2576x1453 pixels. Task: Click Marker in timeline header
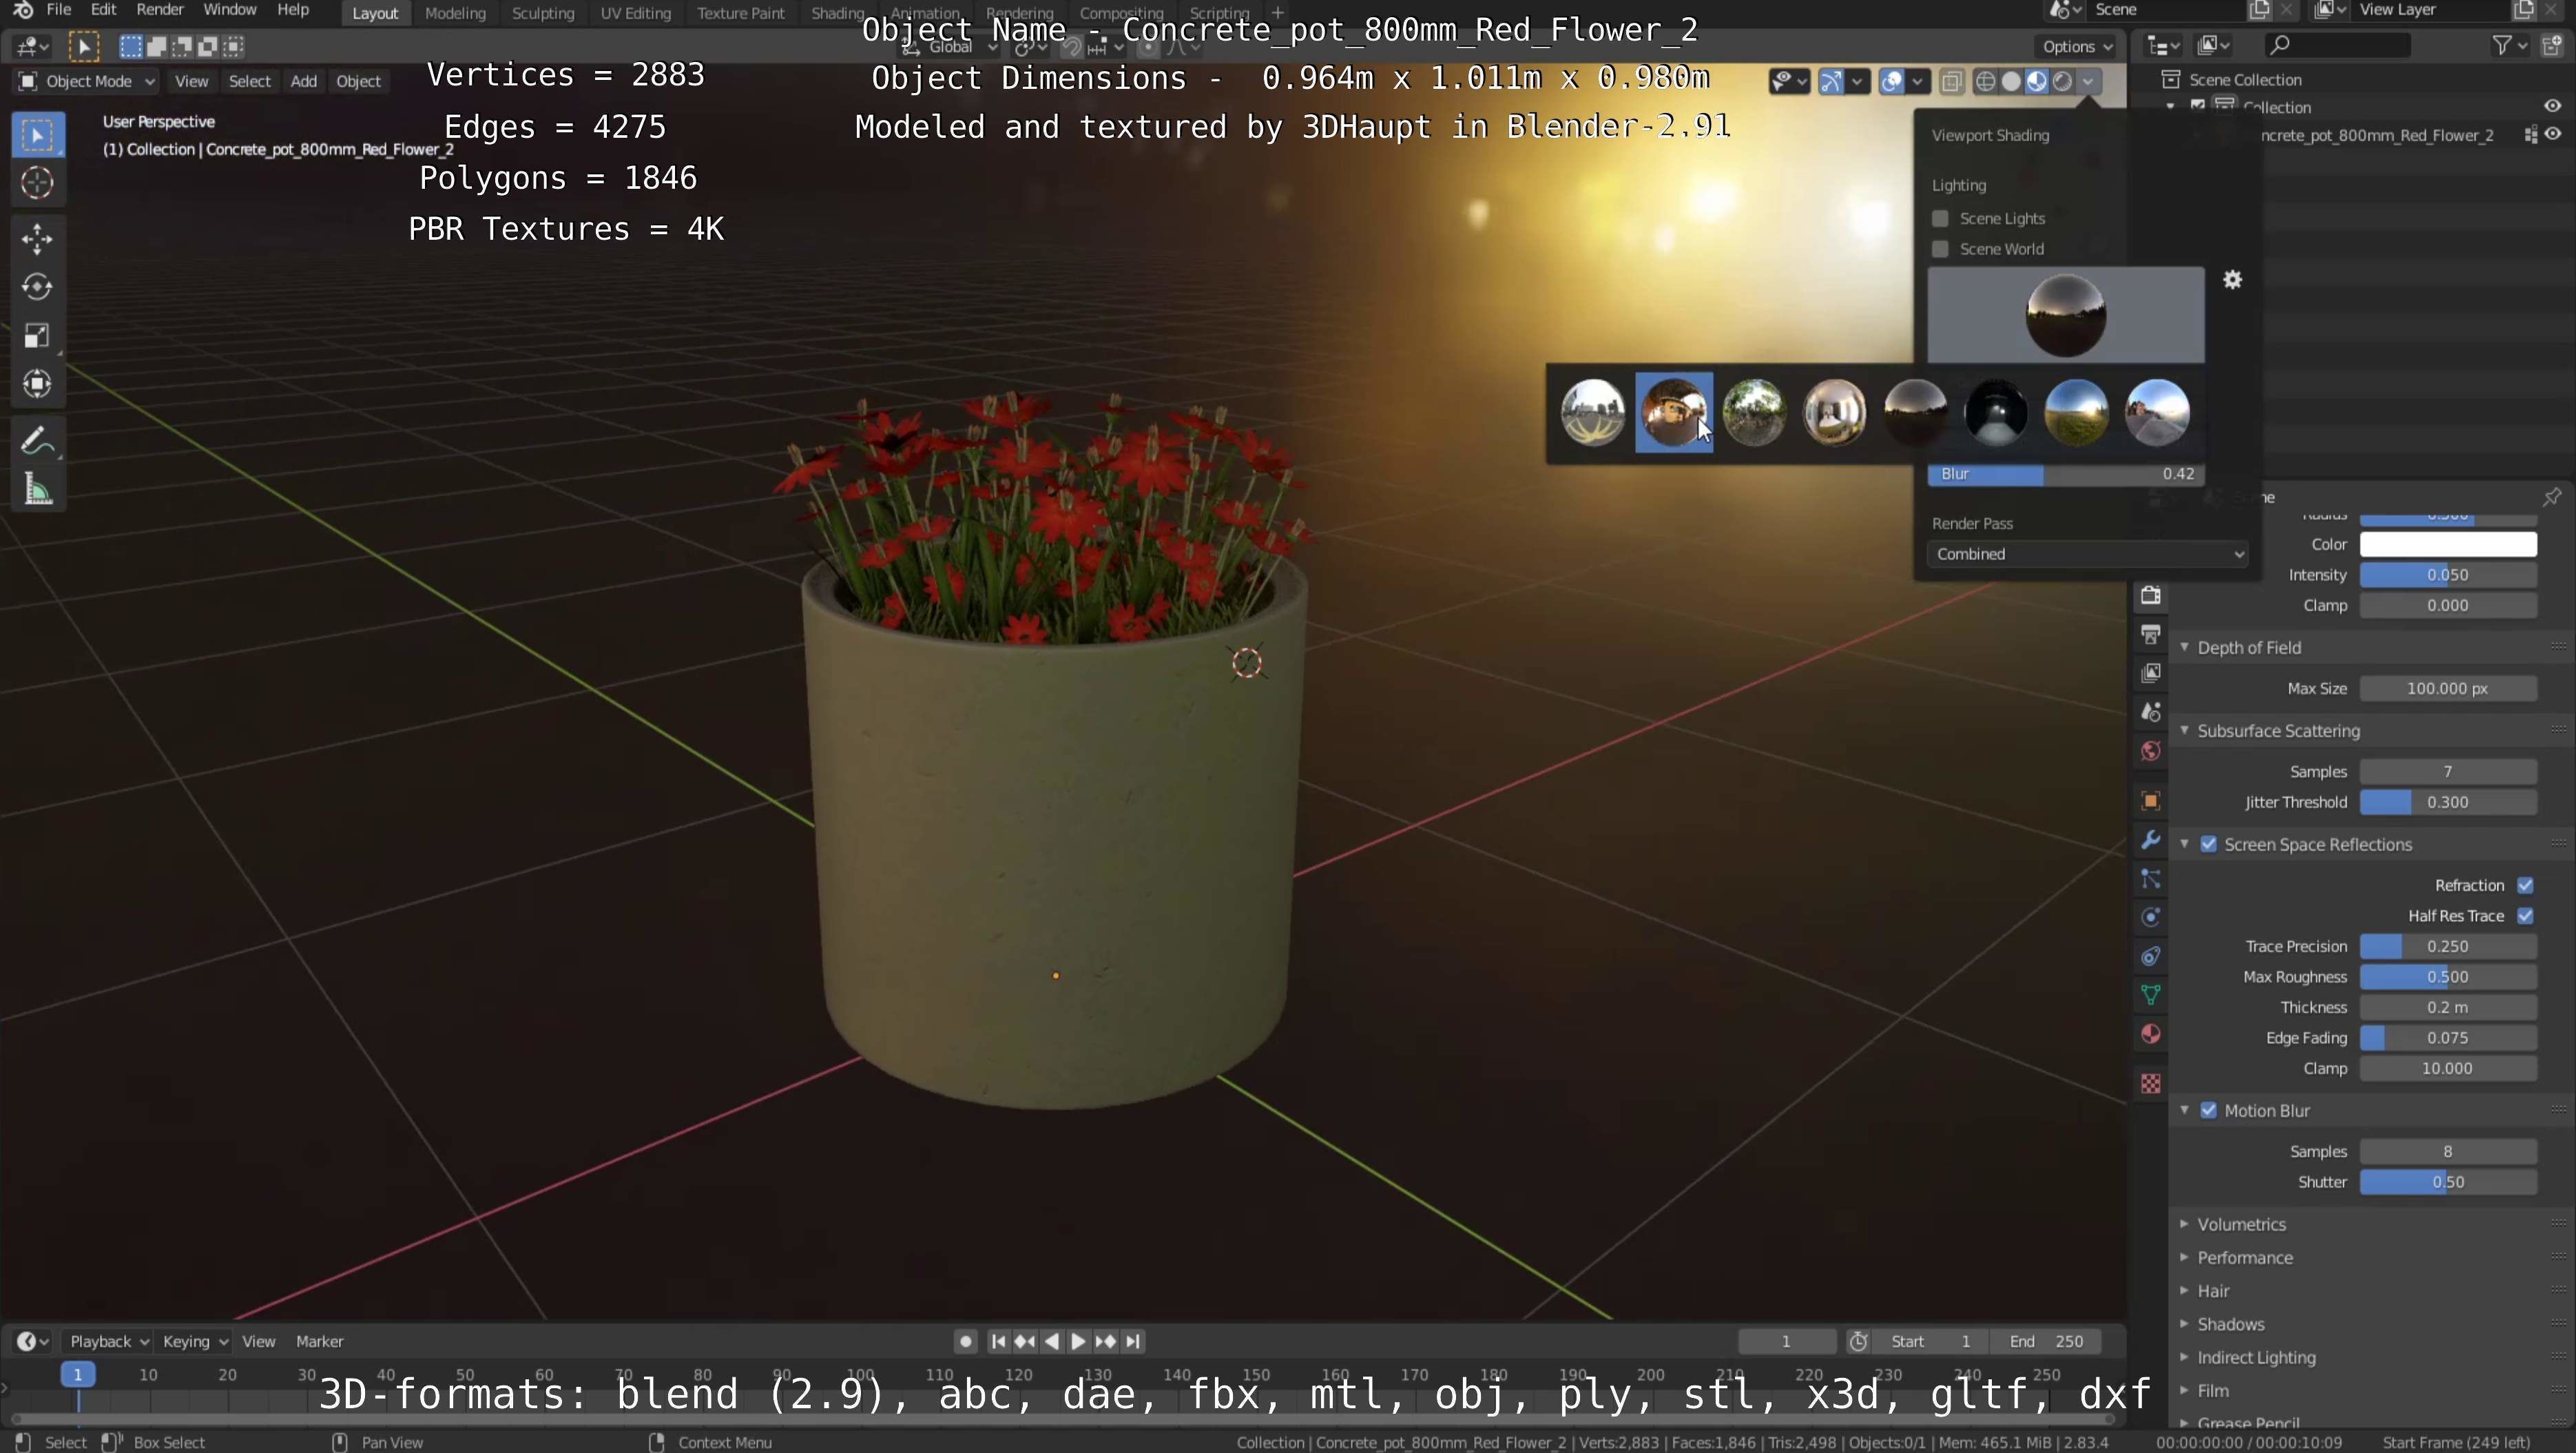319,1342
